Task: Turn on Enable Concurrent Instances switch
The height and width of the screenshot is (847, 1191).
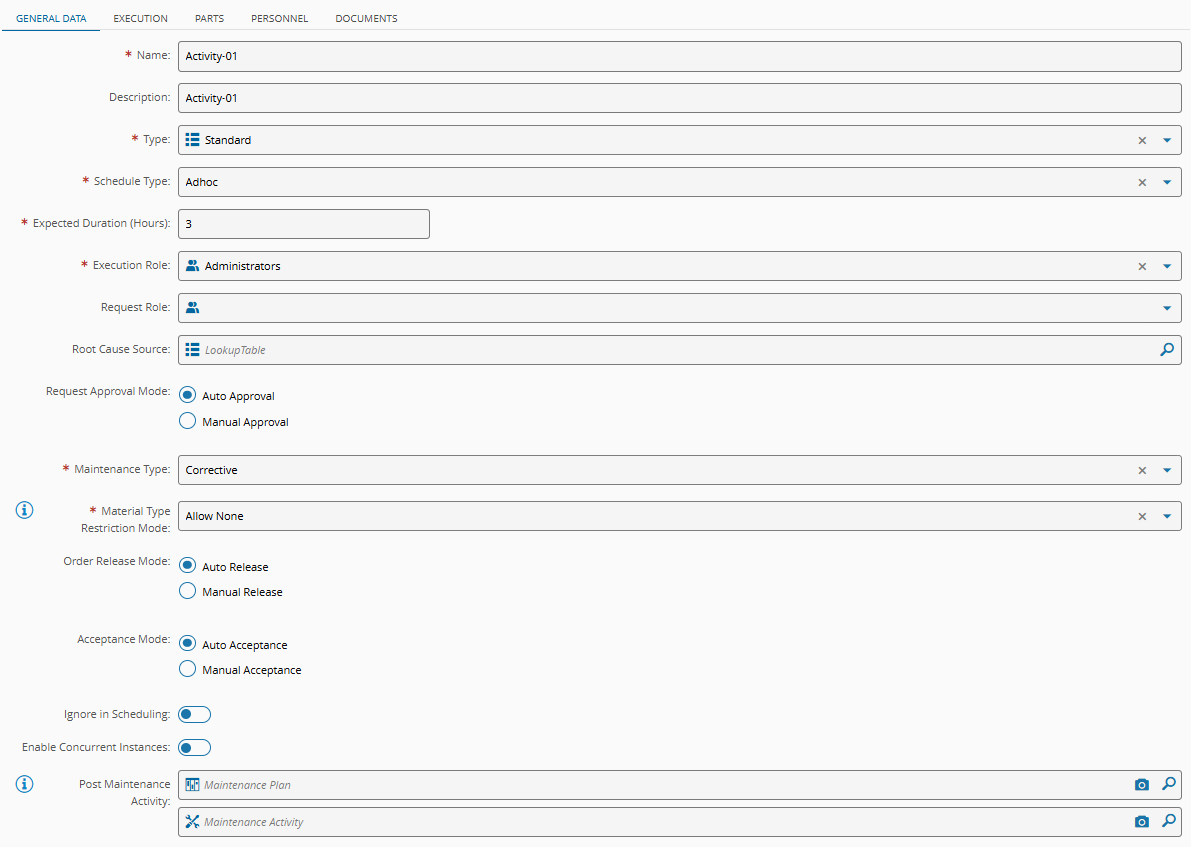Action: tap(194, 748)
